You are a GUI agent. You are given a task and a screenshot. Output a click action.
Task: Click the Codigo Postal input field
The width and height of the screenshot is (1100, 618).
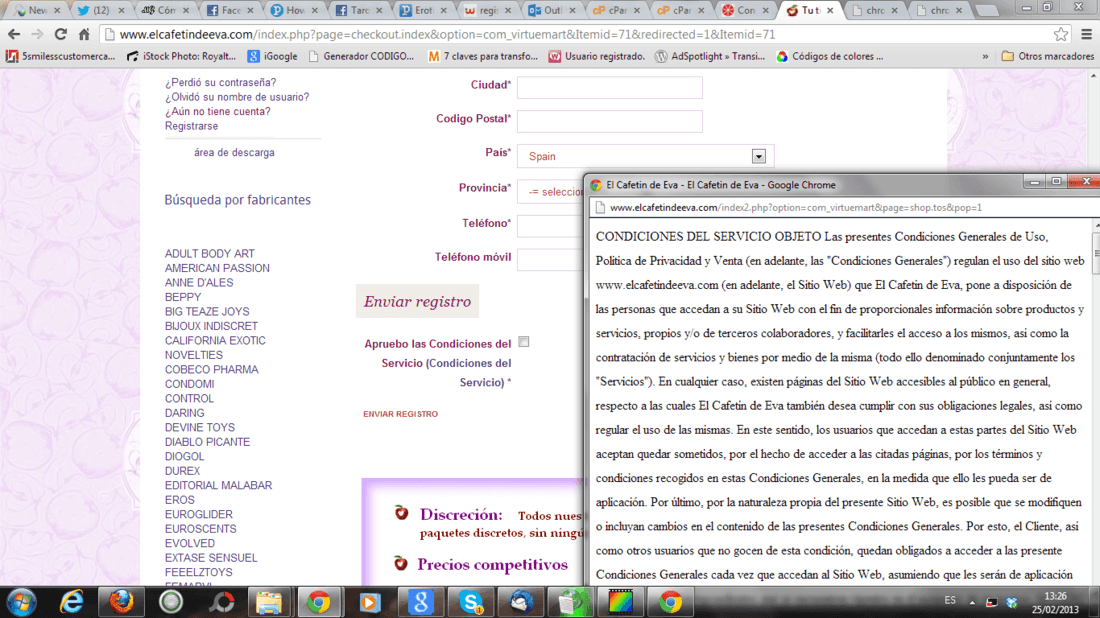(x=610, y=121)
